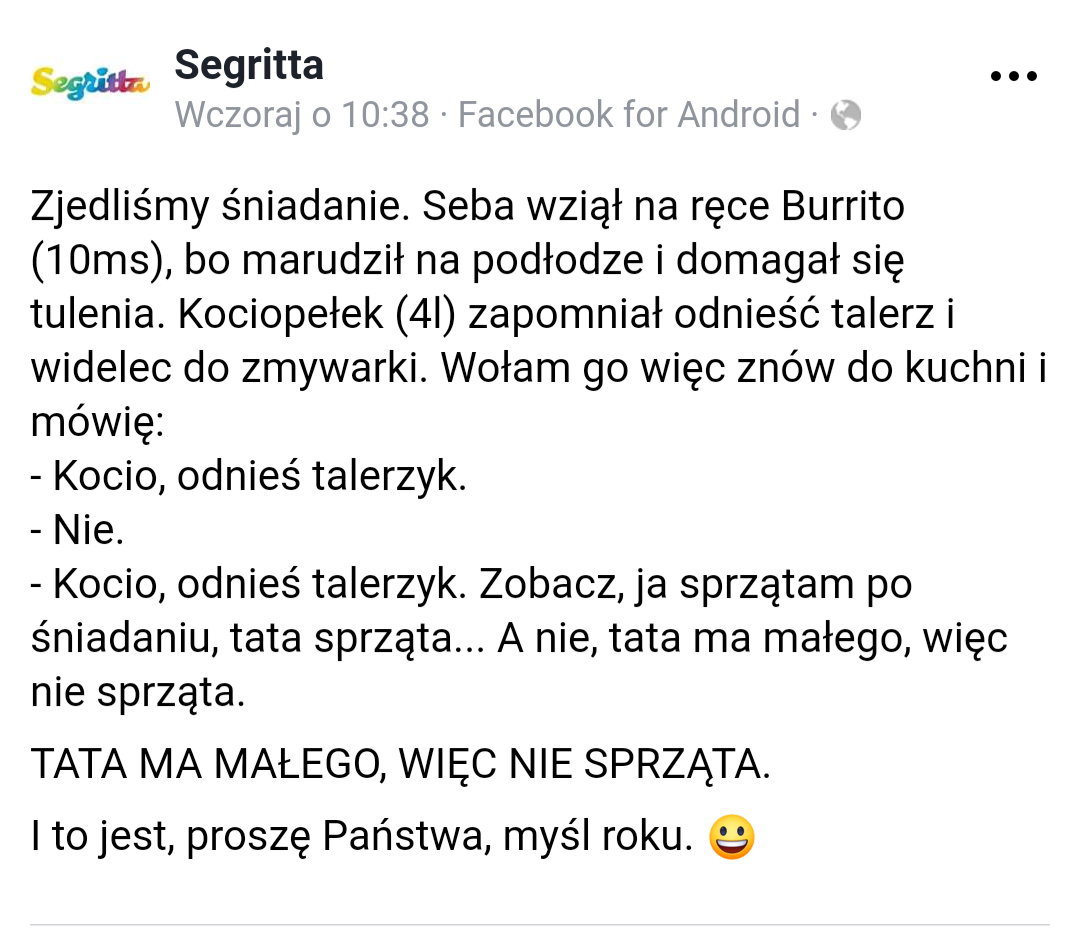This screenshot has height=936, width=1080.
Task: Click the opening line starting Zjedliśmy śniadanie
Action: (467, 207)
